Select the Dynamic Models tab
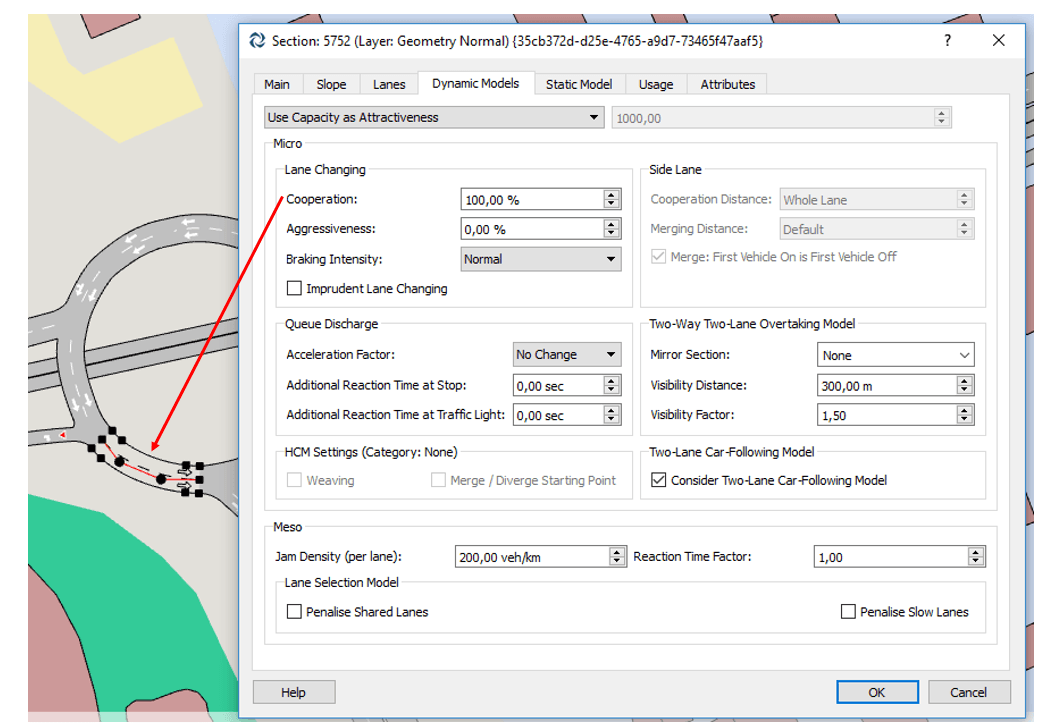Image resolution: width=1045 pixels, height=728 pixels. 475,83
